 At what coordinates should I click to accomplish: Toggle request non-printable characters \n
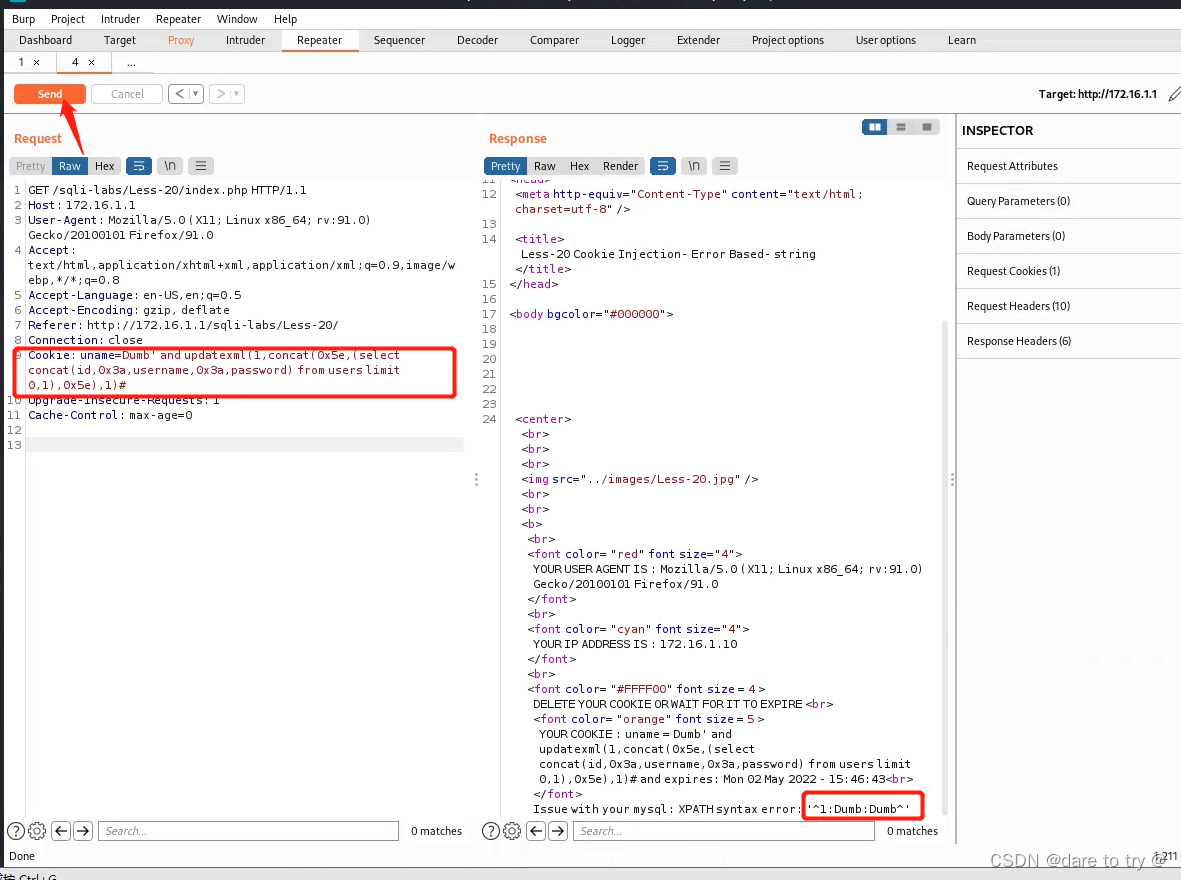click(x=170, y=166)
